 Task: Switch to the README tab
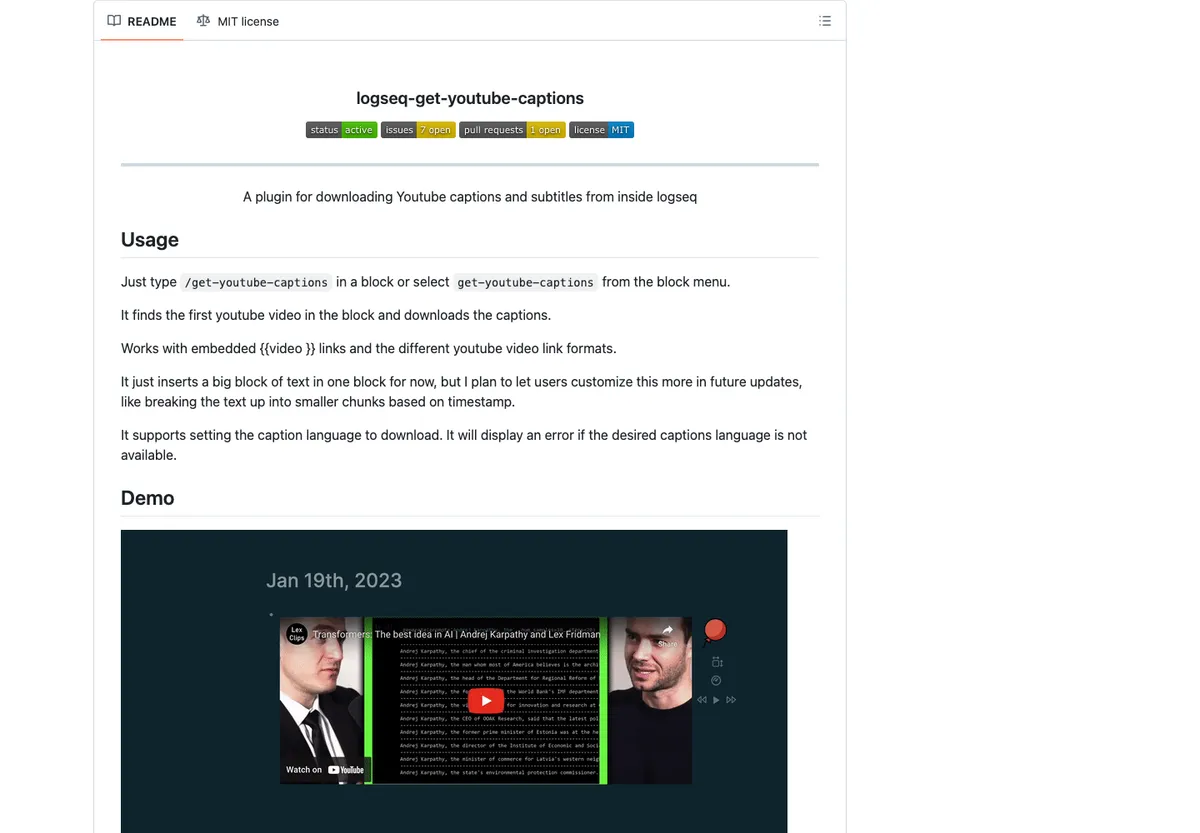click(x=142, y=21)
